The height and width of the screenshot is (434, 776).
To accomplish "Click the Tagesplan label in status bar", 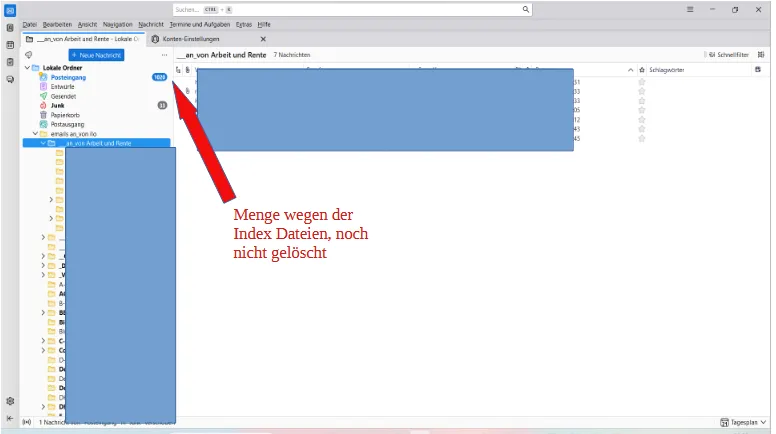I will pyautogui.click(x=744, y=422).
